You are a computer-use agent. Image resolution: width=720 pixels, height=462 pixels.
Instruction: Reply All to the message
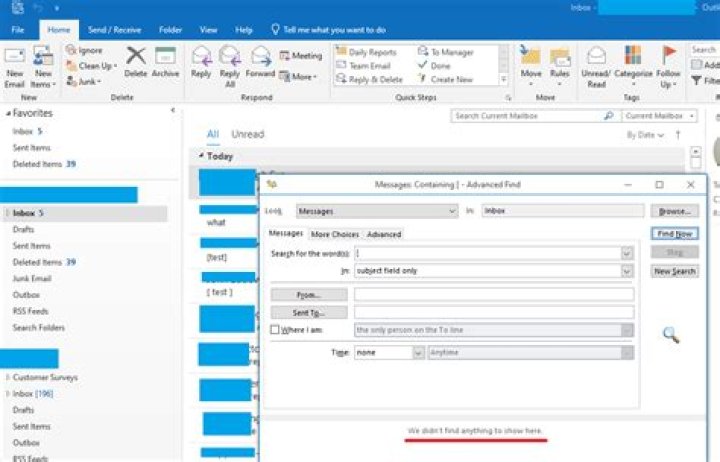230,67
